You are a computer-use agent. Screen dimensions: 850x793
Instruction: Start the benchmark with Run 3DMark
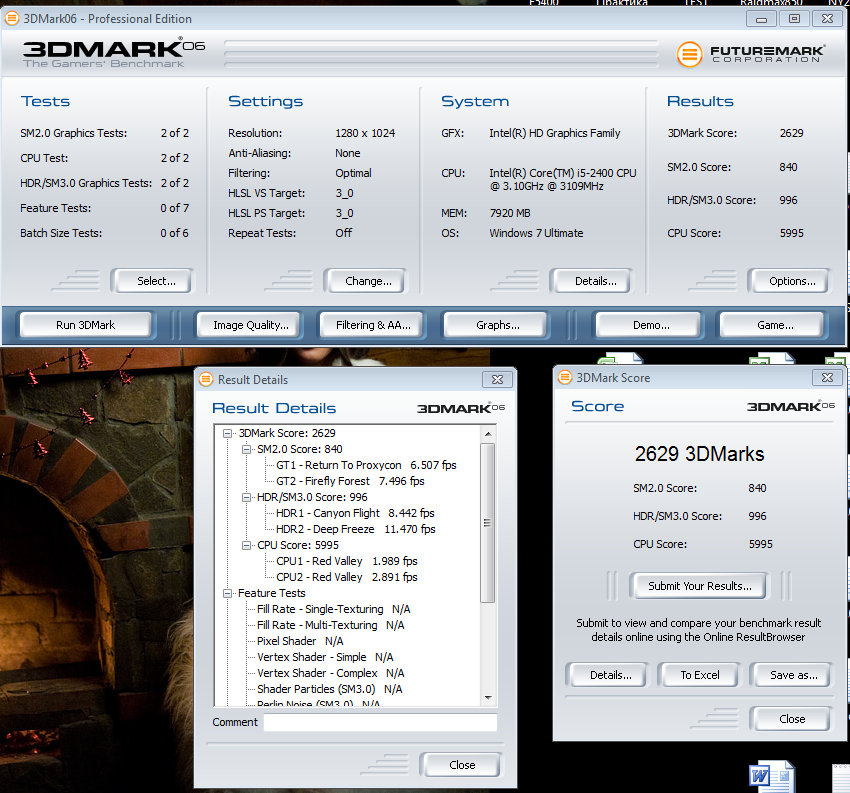coord(86,325)
